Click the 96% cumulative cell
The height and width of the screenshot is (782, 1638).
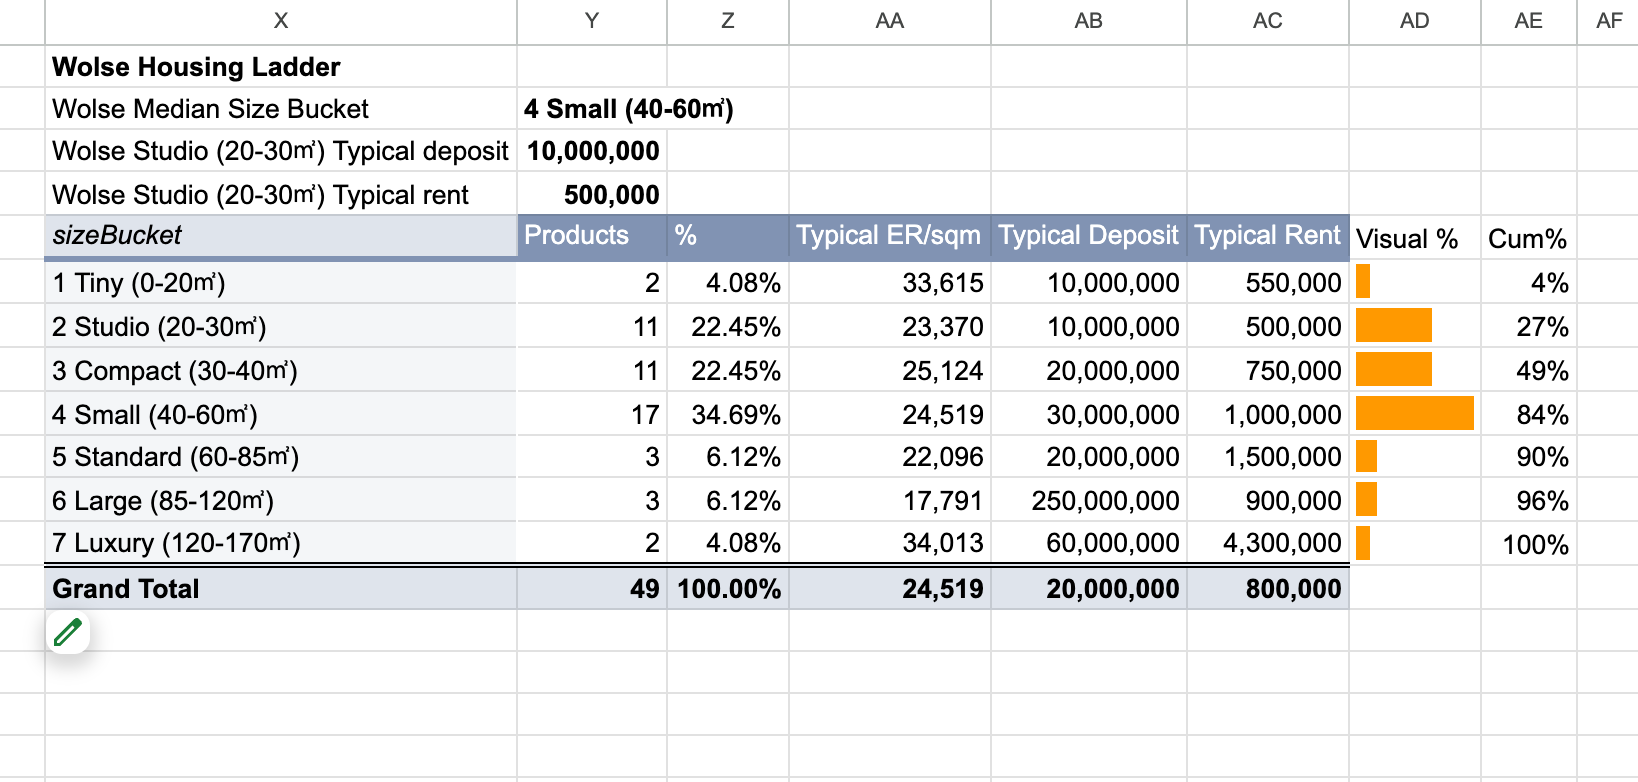point(1529,501)
